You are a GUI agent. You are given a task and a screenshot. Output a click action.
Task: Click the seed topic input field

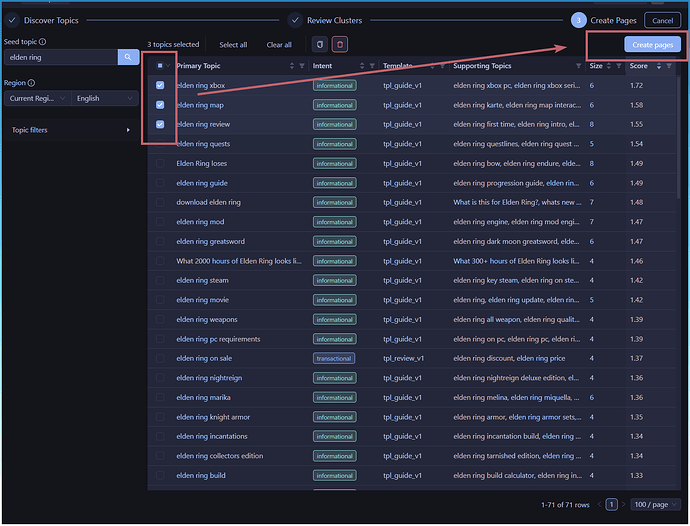(60, 58)
